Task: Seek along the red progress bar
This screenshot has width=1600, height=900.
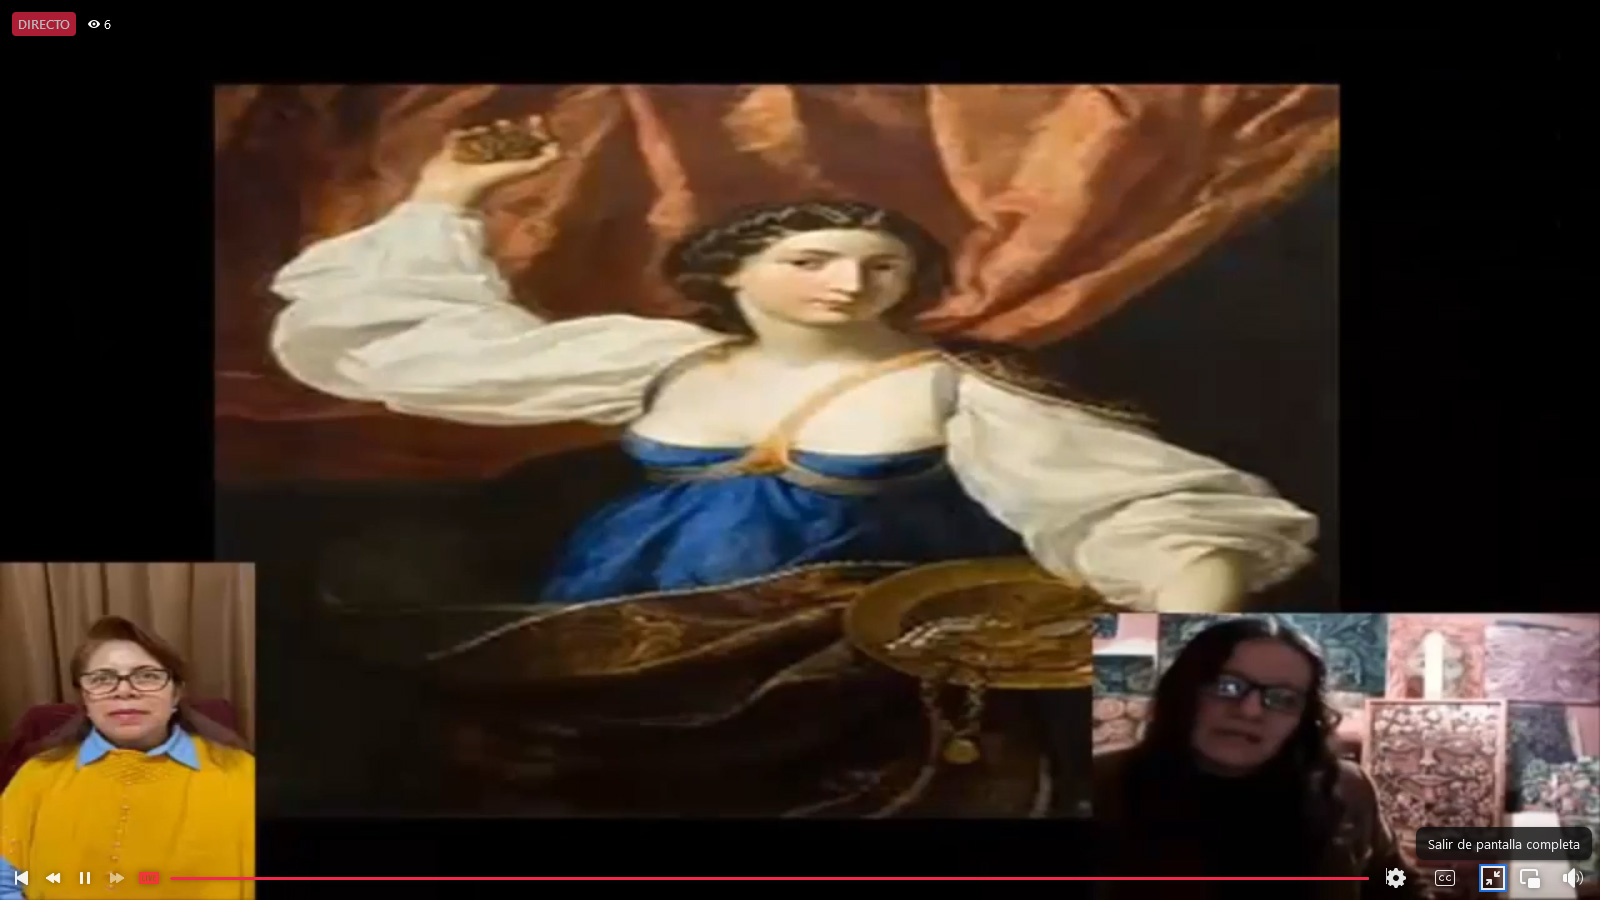Action: coord(770,878)
